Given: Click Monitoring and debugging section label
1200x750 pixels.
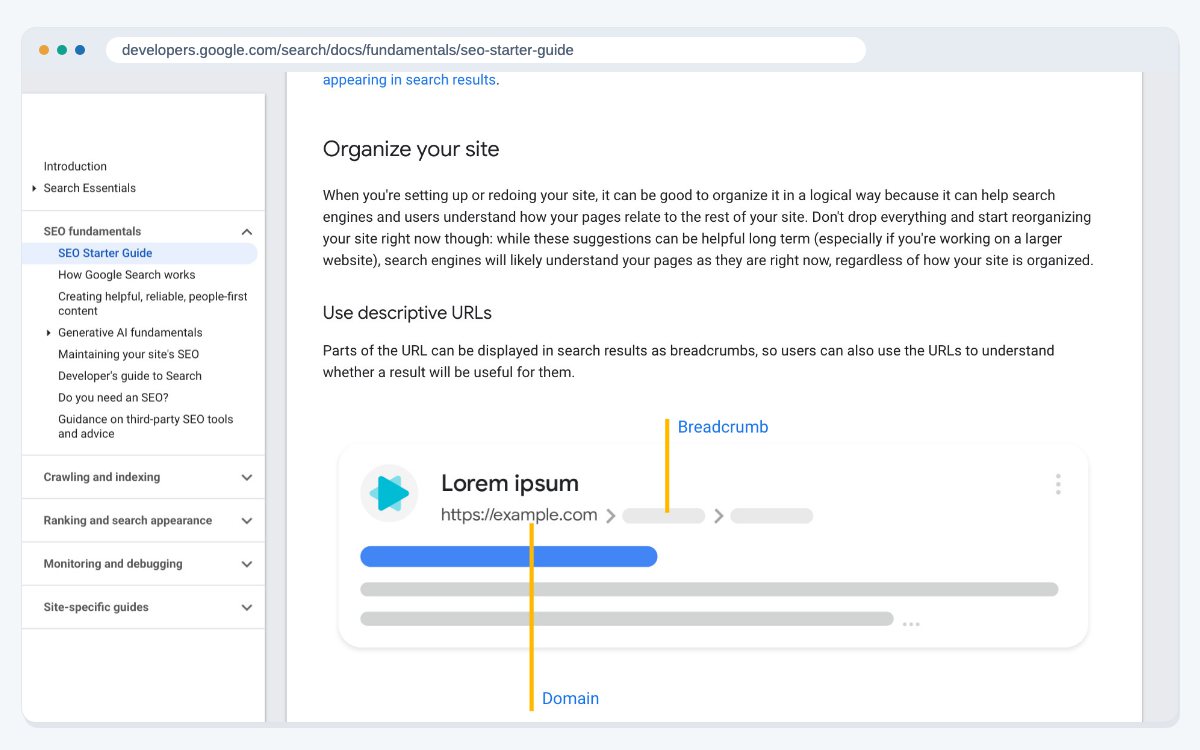Looking at the screenshot, I should pyautogui.click(x=113, y=564).
